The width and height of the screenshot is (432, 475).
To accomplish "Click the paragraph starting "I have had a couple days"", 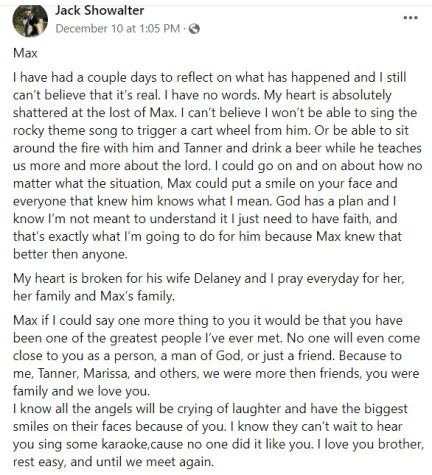I will (x=218, y=166).
